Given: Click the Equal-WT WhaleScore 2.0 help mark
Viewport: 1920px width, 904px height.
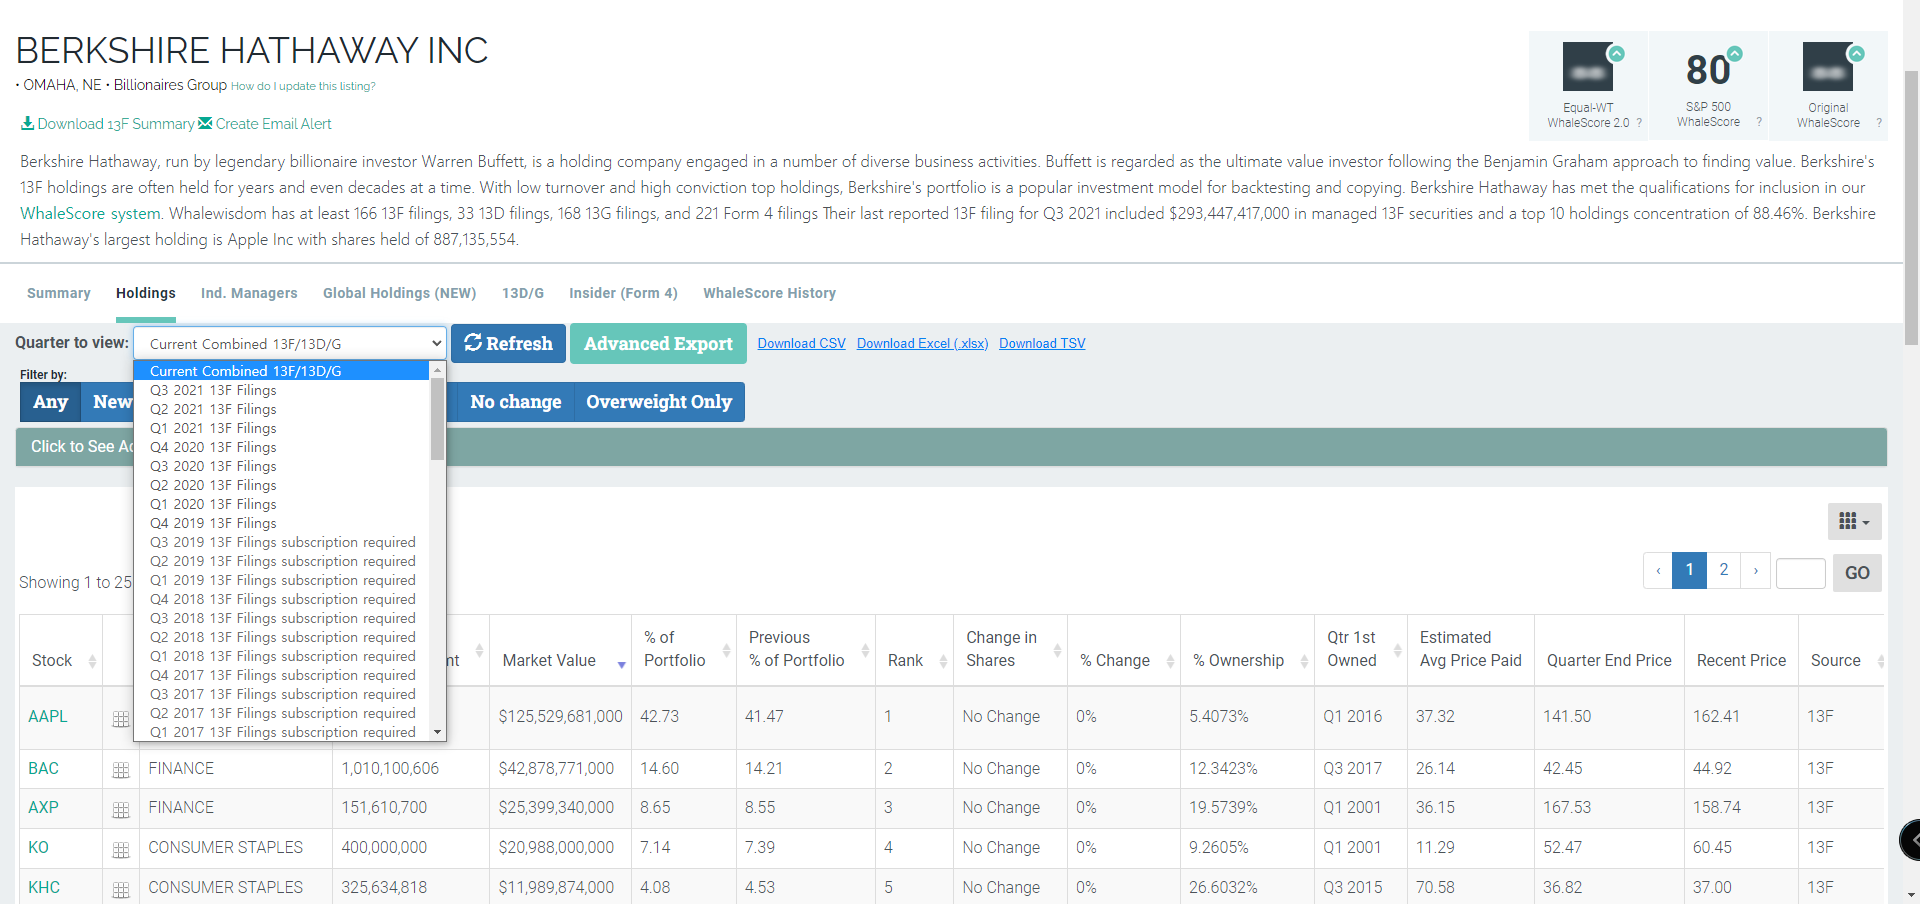Looking at the screenshot, I should pyautogui.click(x=1639, y=123).
